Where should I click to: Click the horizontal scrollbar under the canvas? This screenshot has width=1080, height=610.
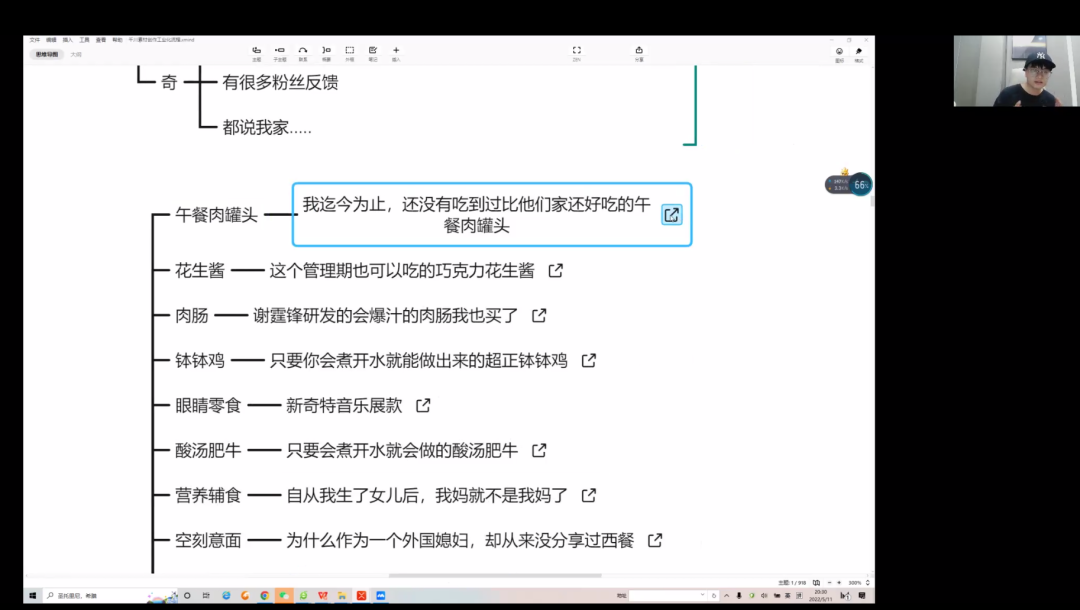495,576
